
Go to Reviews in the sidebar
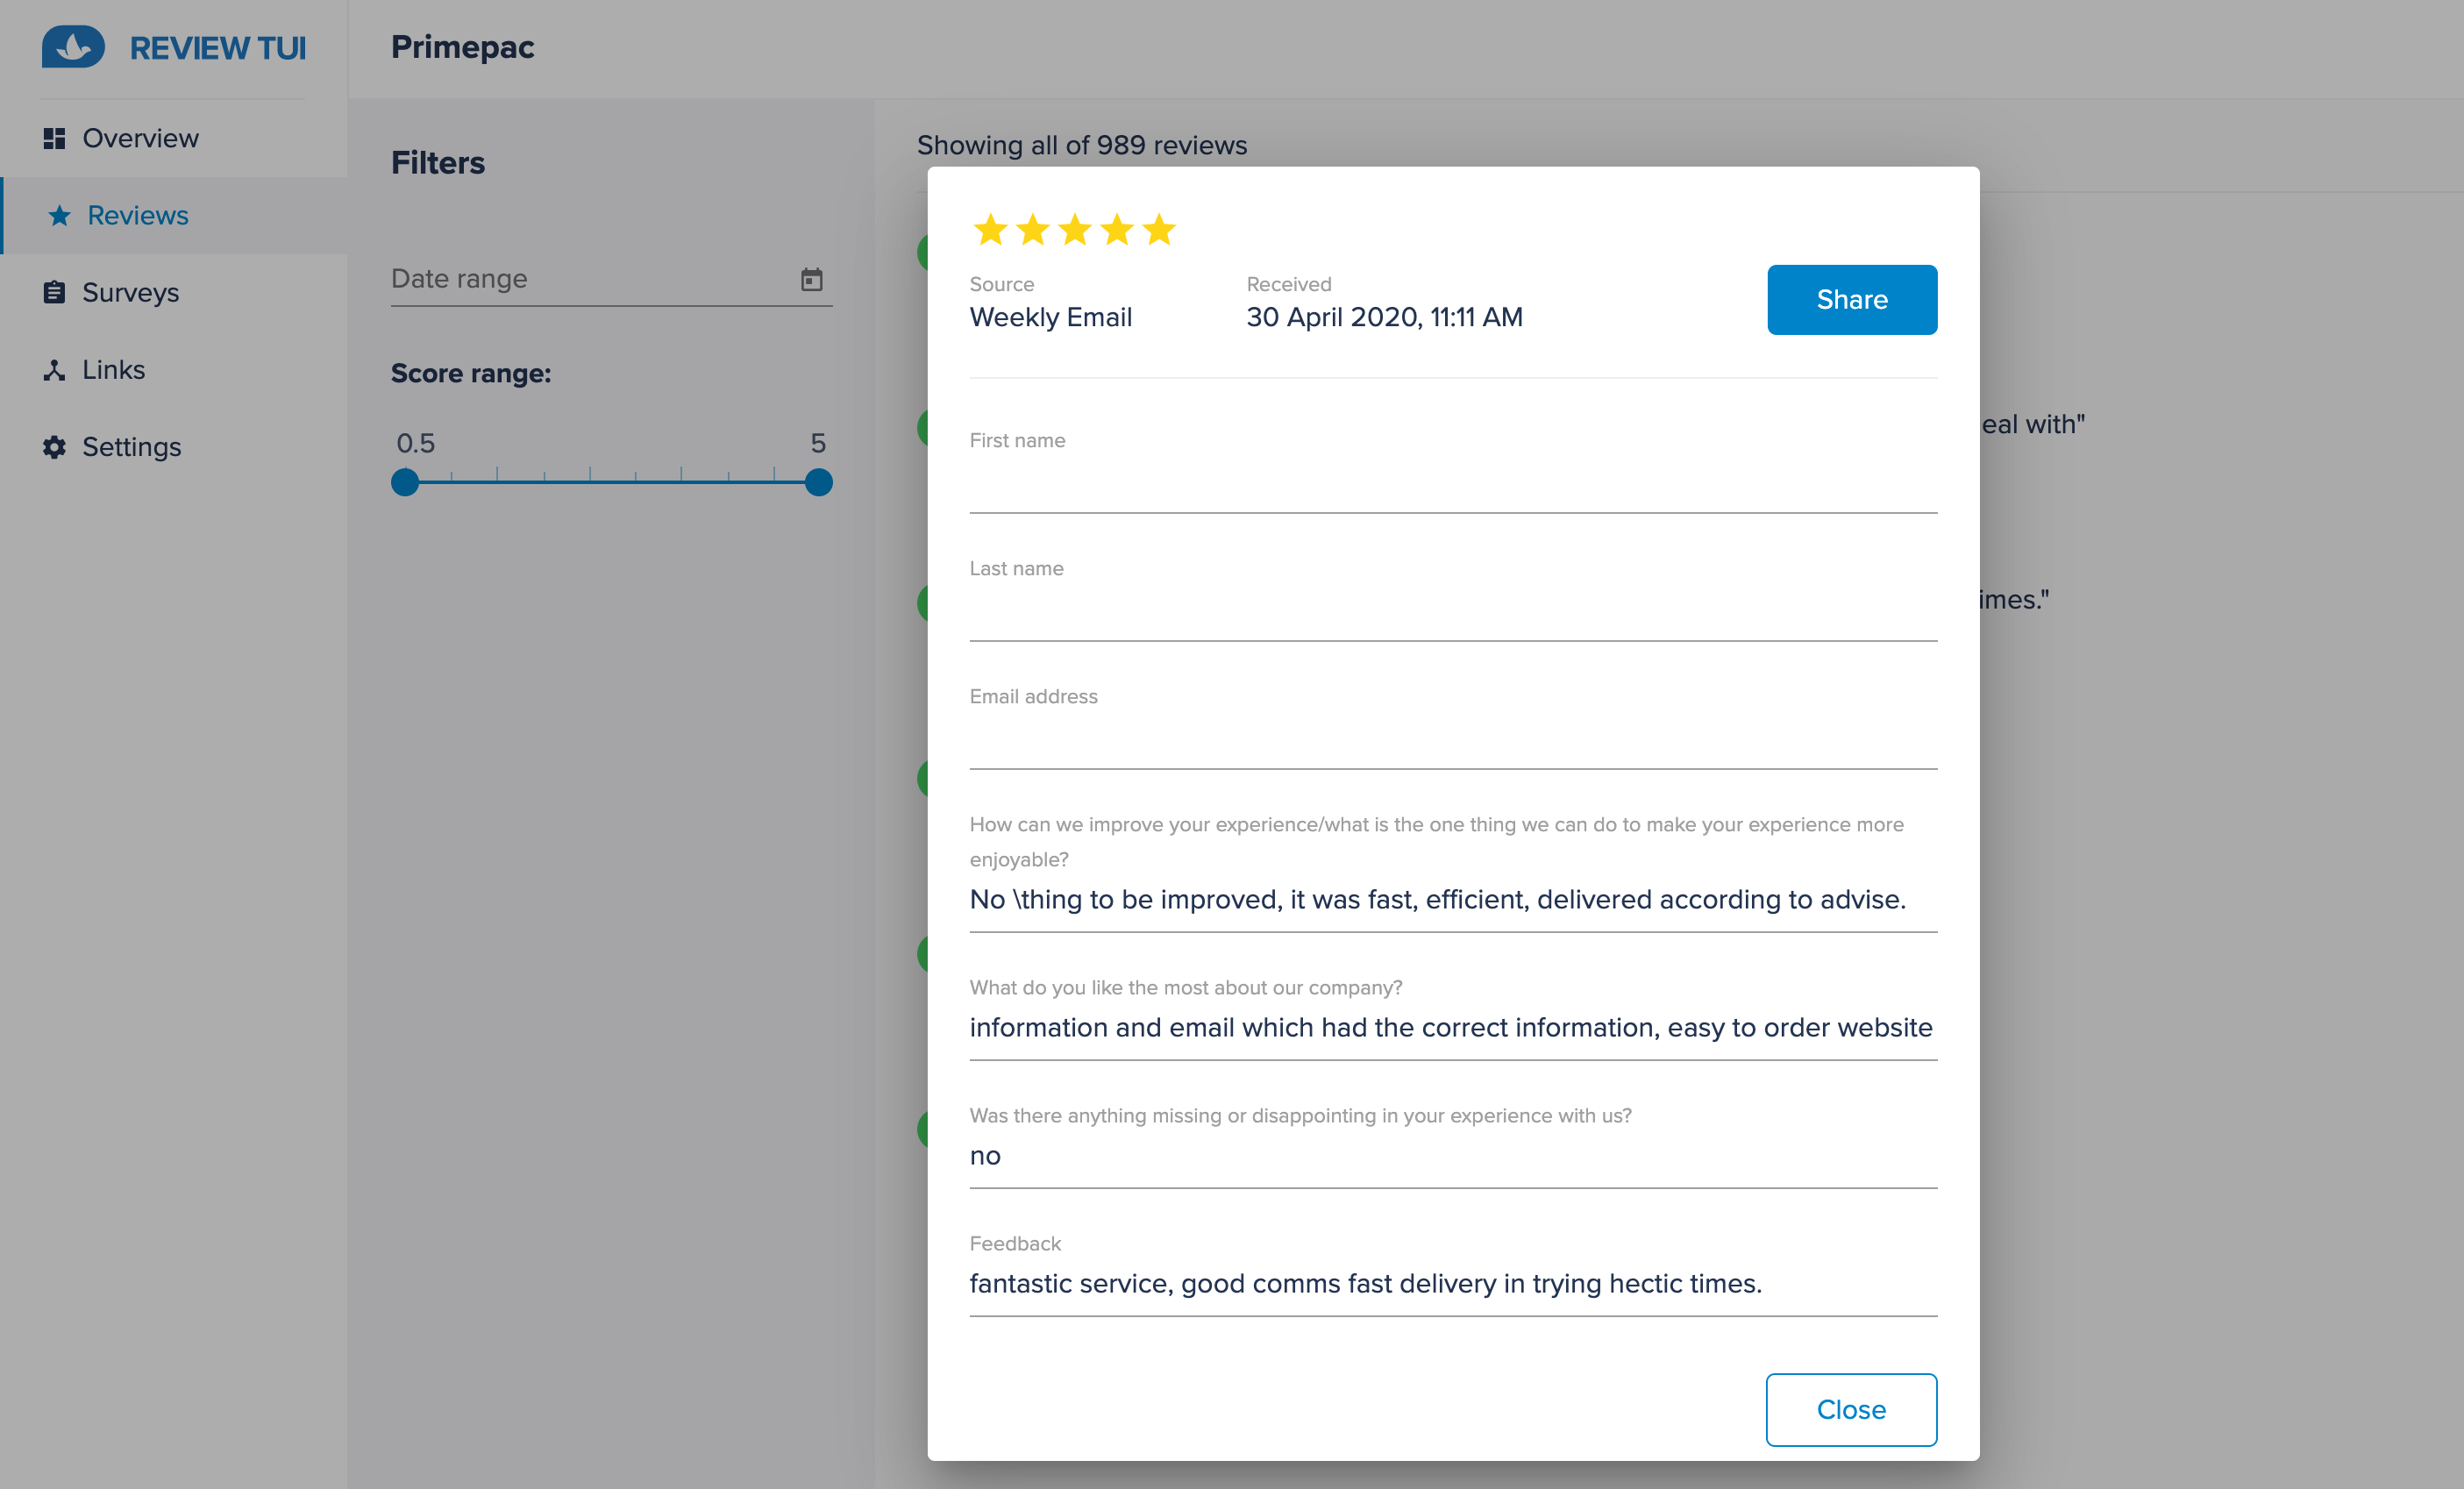(x=174, y=215)
